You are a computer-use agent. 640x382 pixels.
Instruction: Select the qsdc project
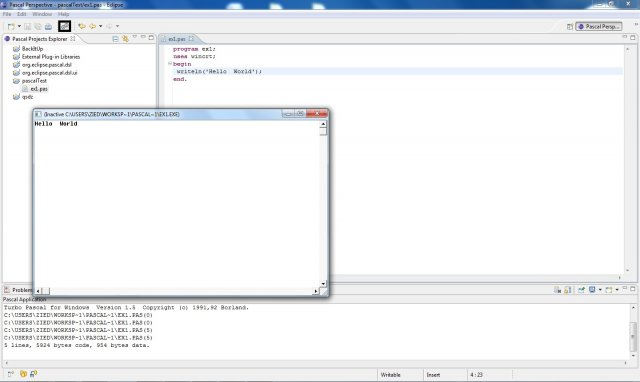point(27,97)
